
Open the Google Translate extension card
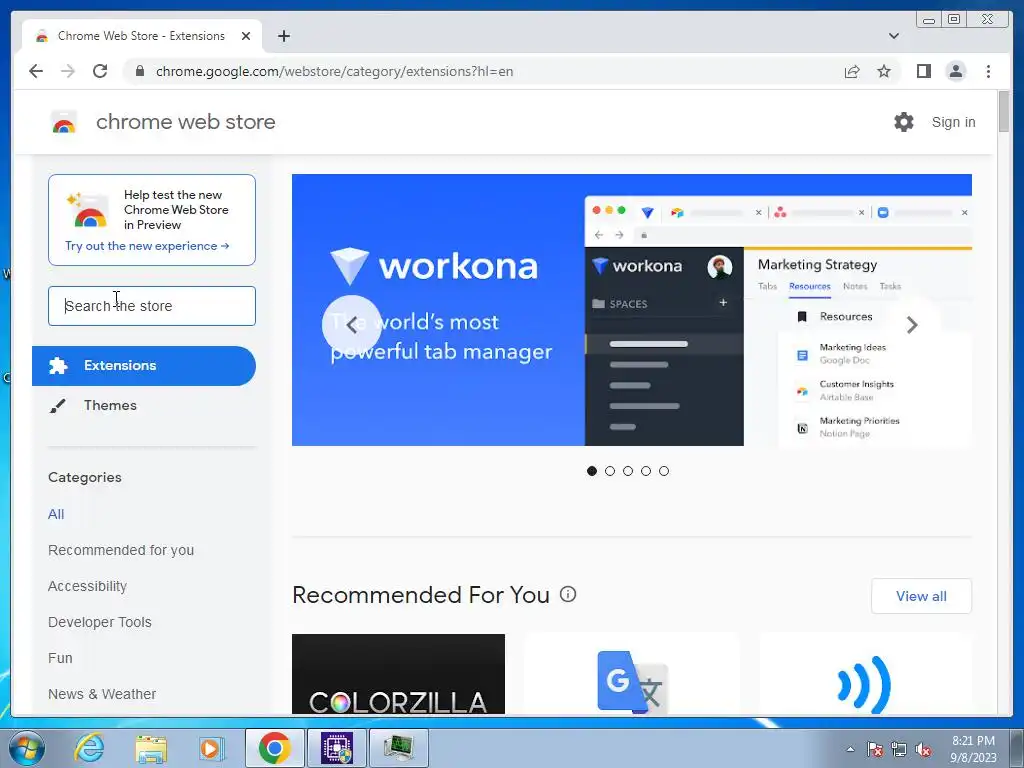(x=632, y=674)
